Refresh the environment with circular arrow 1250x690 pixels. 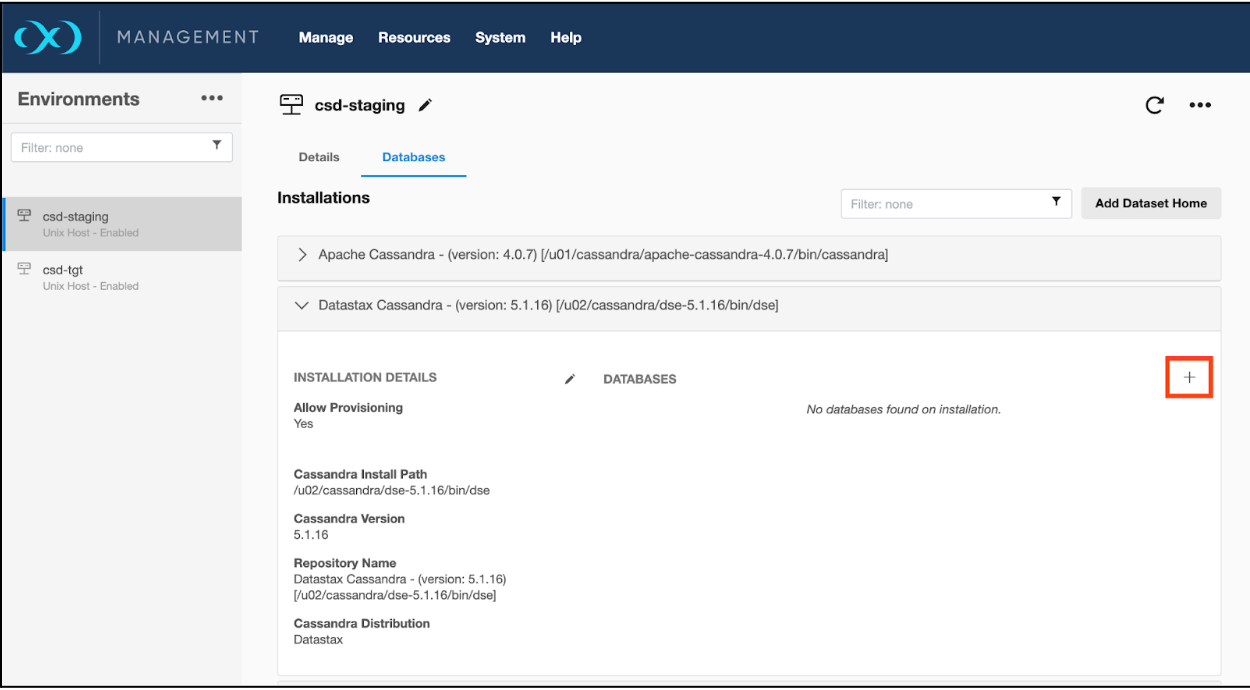[1154, 105]
